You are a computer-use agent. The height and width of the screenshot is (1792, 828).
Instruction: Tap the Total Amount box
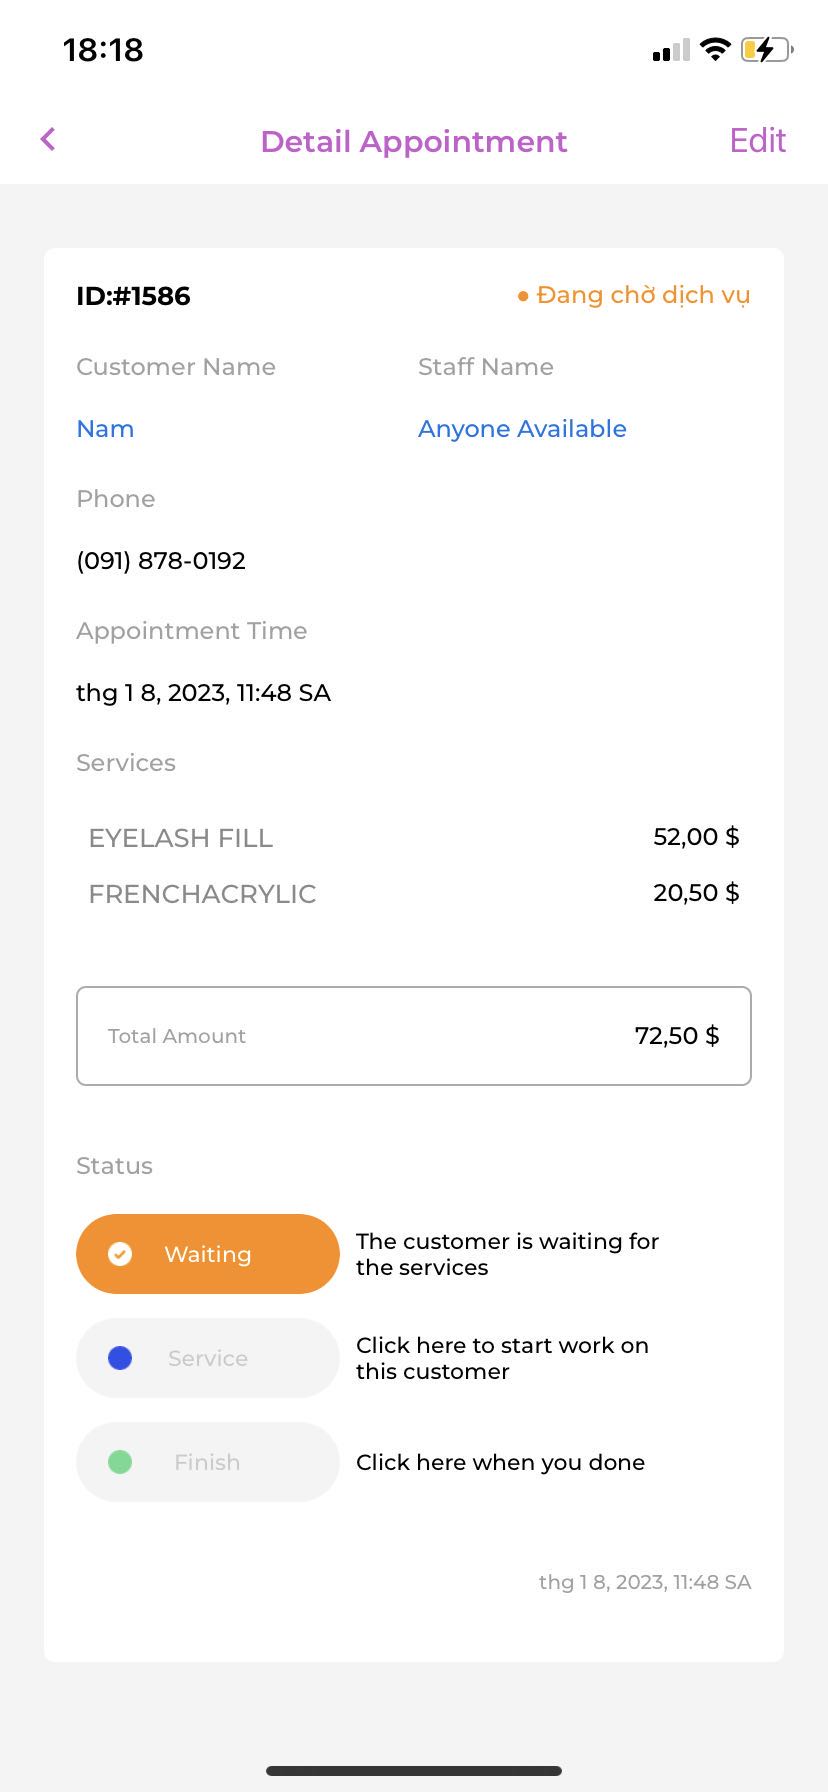click(x=413, y=1036)
